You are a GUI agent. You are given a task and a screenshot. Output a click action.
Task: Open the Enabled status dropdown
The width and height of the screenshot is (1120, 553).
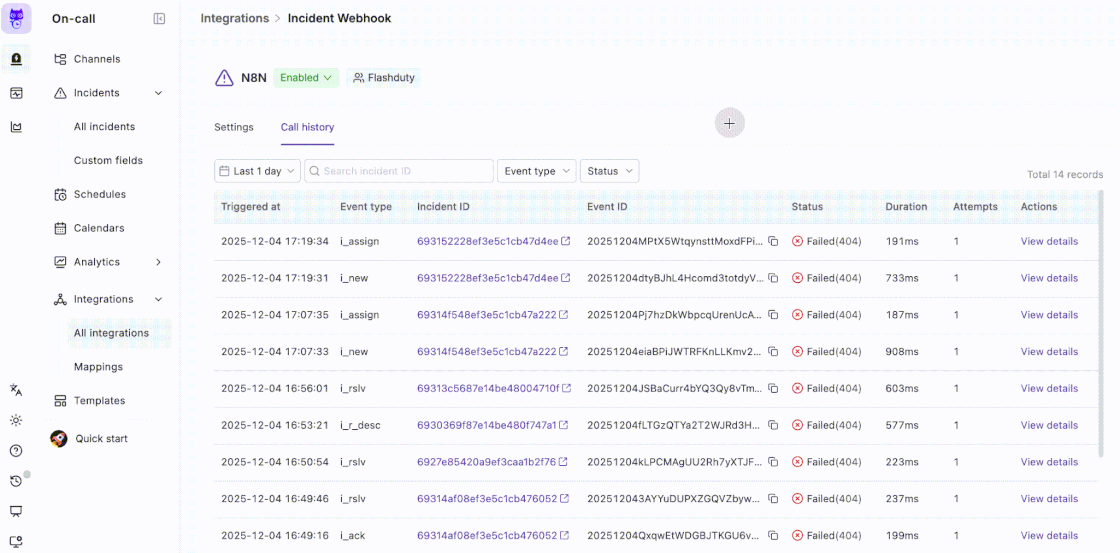pos(306,78)
